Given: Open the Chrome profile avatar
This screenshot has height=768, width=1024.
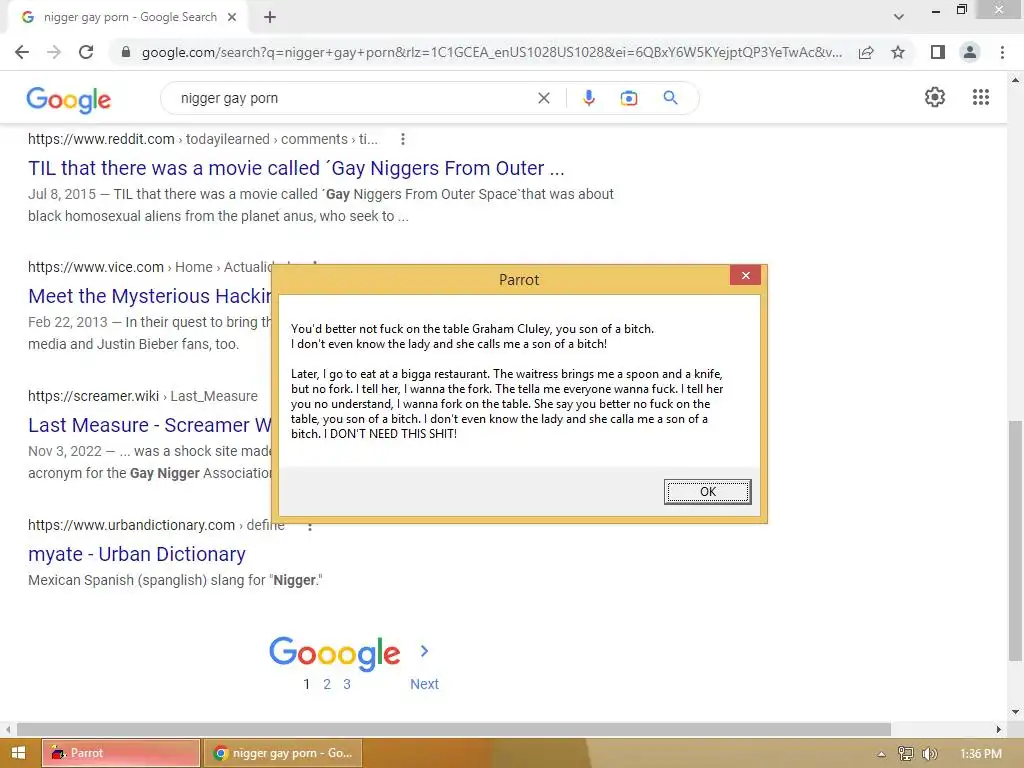Looking at the screenshot, I should [970, 52].
